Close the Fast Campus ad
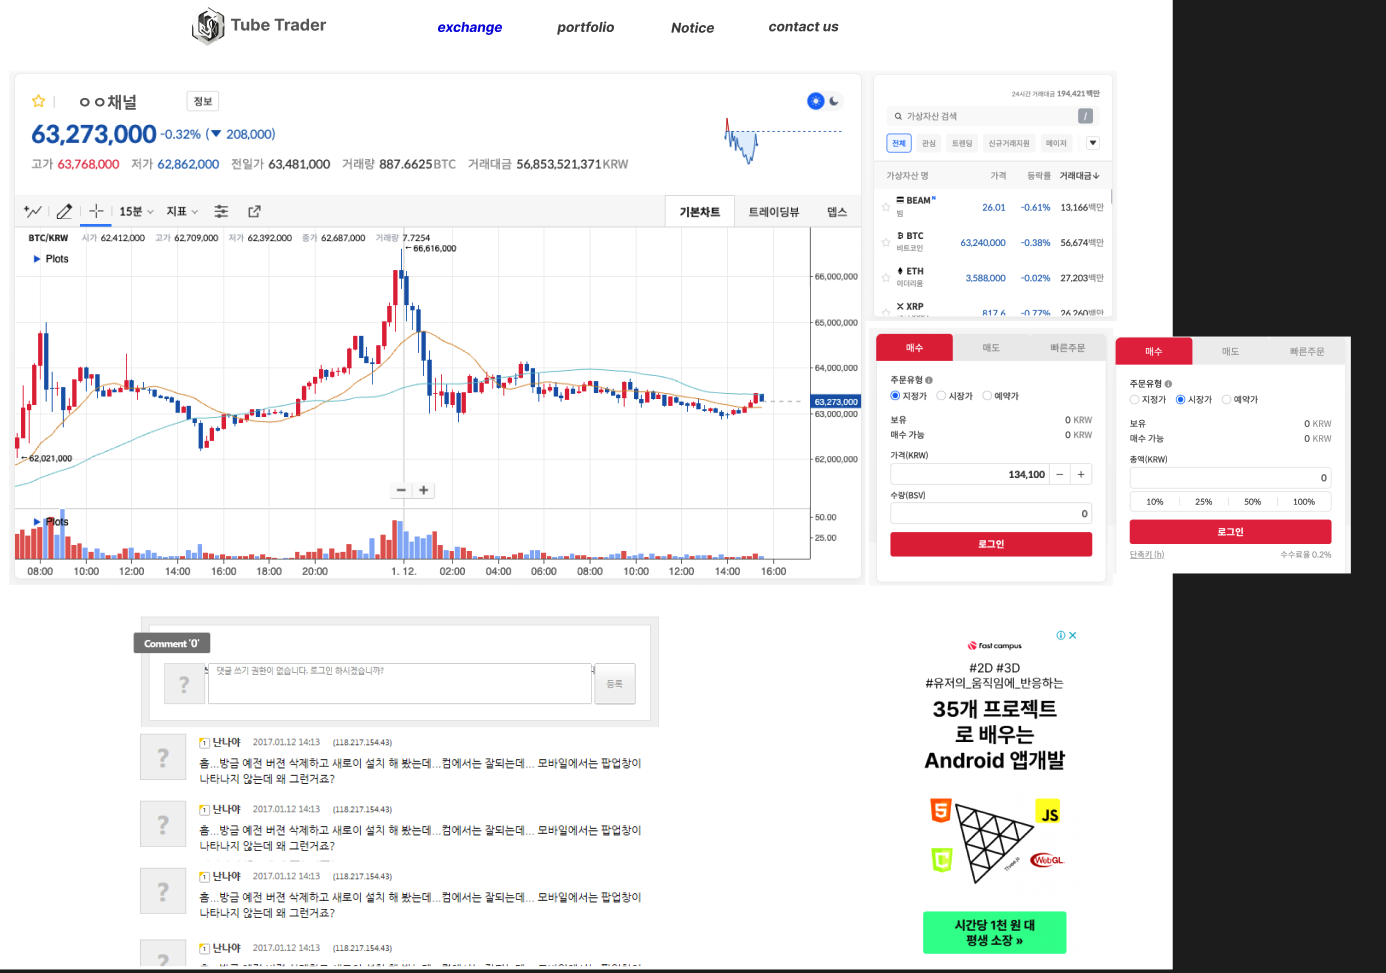The image size is (1386, 973). pos(1073,635)
